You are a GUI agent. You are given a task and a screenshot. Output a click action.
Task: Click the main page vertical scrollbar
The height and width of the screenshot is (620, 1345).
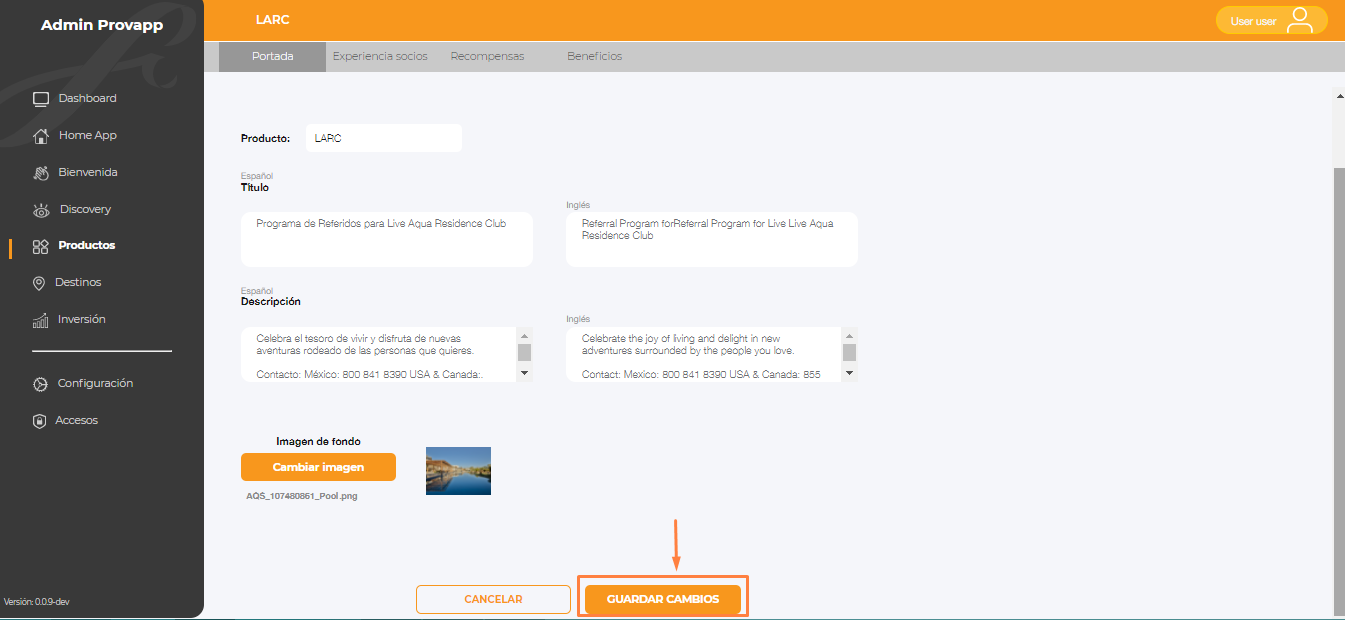click(1339, 391)
